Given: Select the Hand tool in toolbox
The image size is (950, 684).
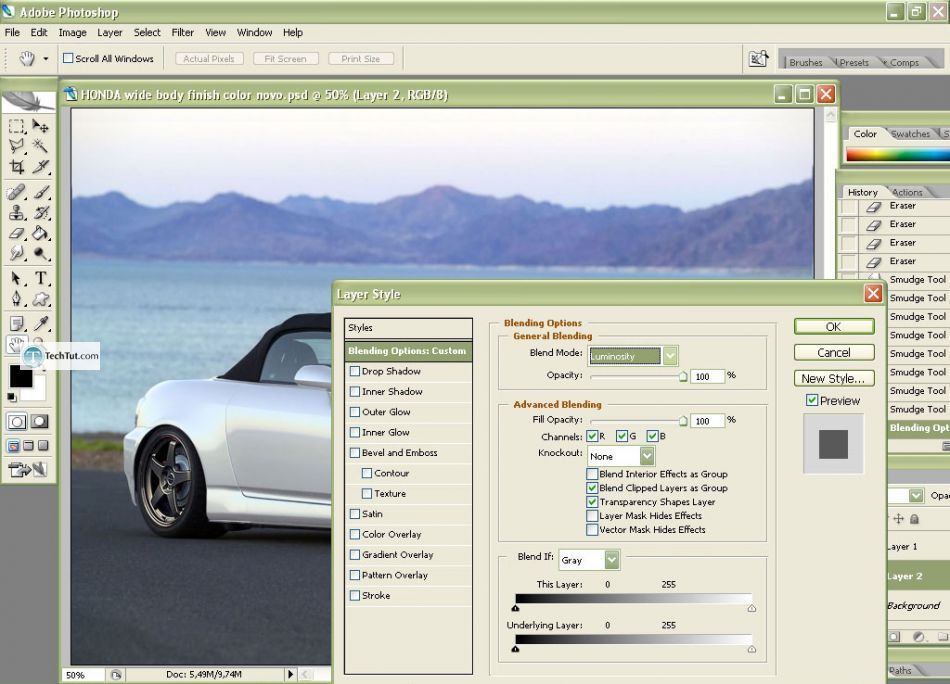Looking at the screenshot, I should pyautogui.click(x=15, y=344).
